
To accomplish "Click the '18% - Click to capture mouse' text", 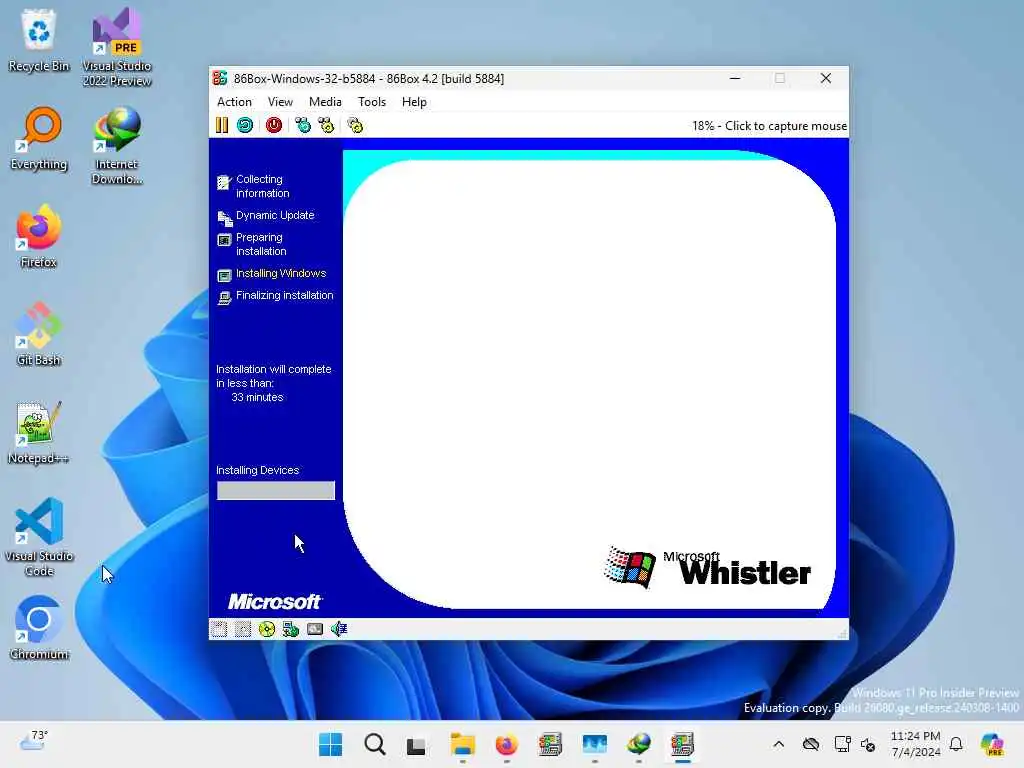I will pos(769,126).
